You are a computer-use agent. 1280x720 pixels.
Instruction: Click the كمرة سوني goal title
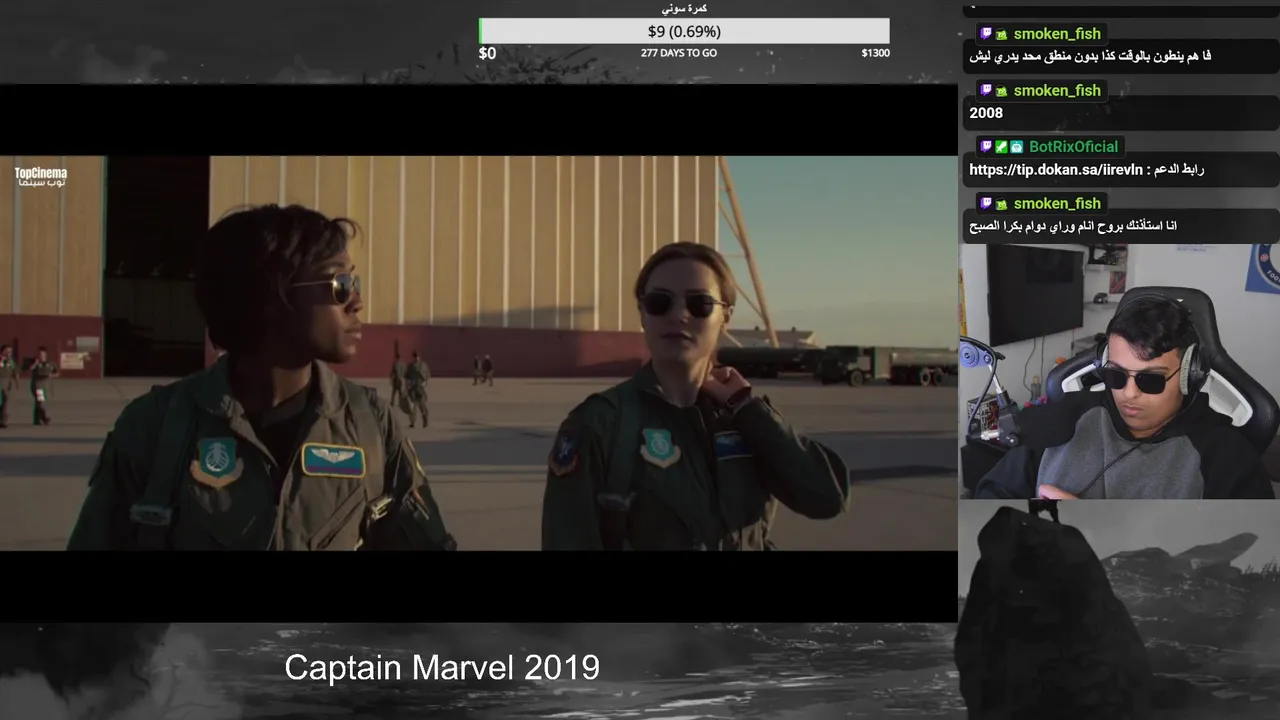pos(685,8)
